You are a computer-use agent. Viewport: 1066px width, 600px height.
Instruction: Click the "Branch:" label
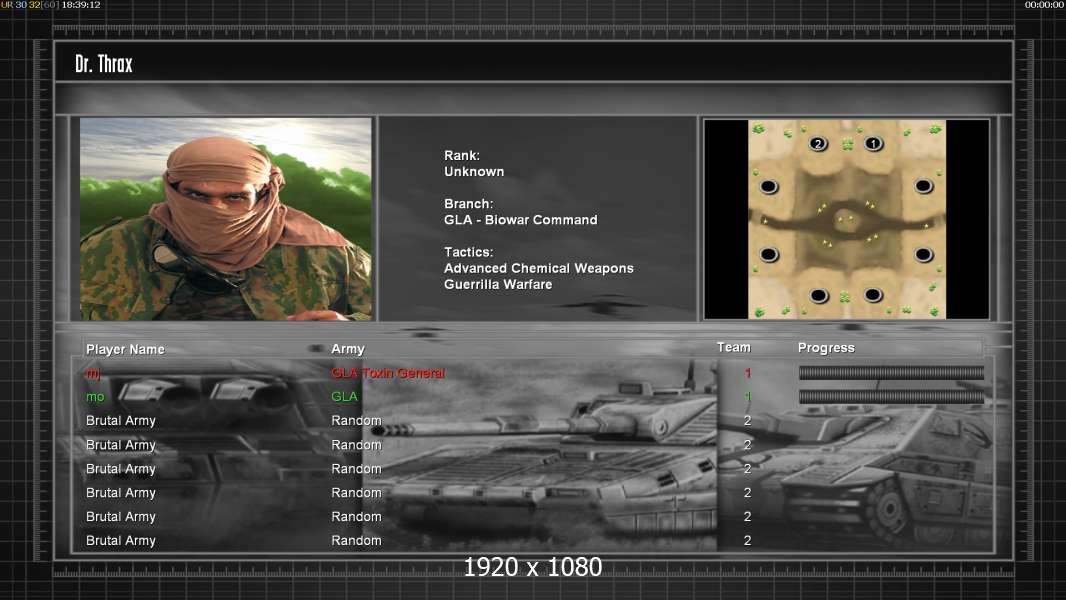click(x=468, y=204)
